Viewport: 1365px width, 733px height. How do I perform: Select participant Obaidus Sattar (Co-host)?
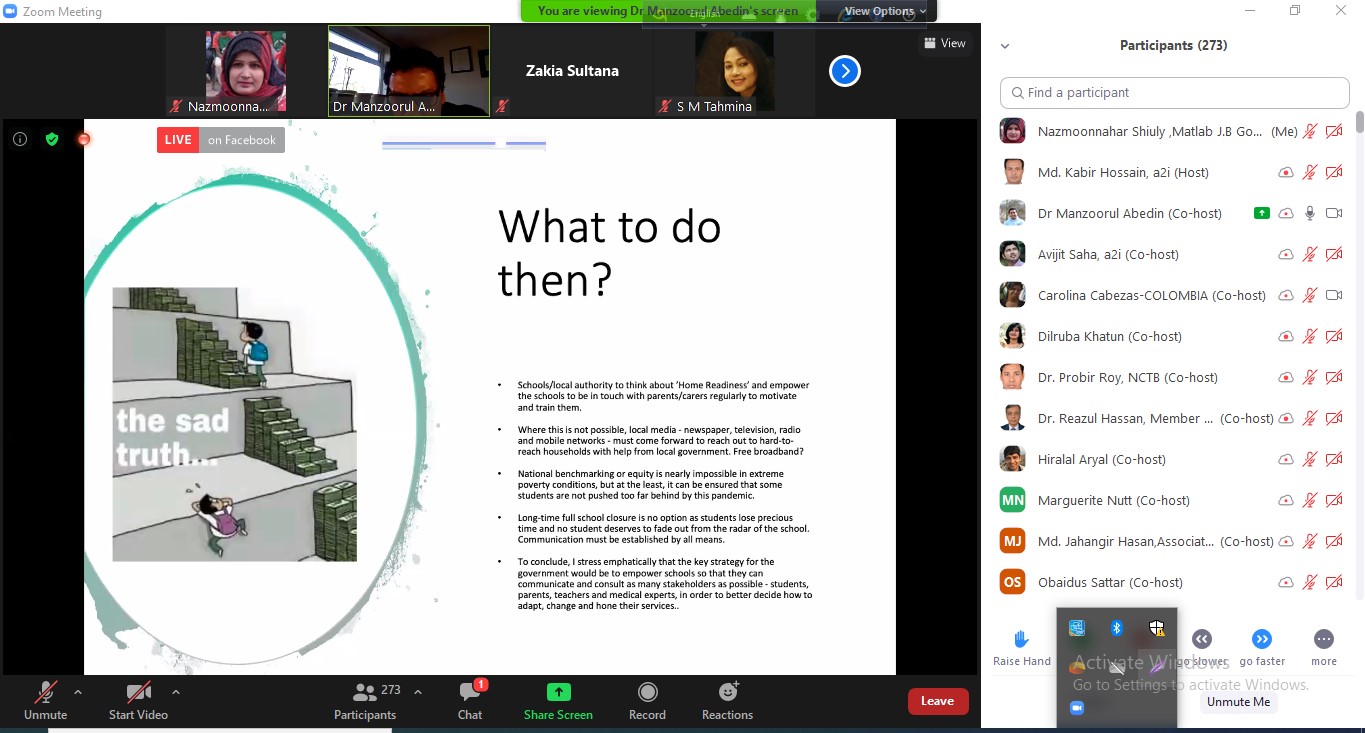pyautogui.click(x=1171, y=582)
